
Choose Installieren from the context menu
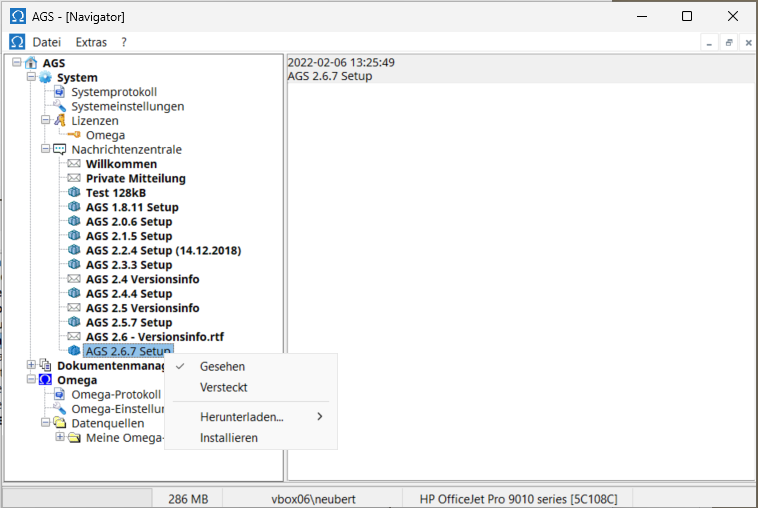click(228, 438)
